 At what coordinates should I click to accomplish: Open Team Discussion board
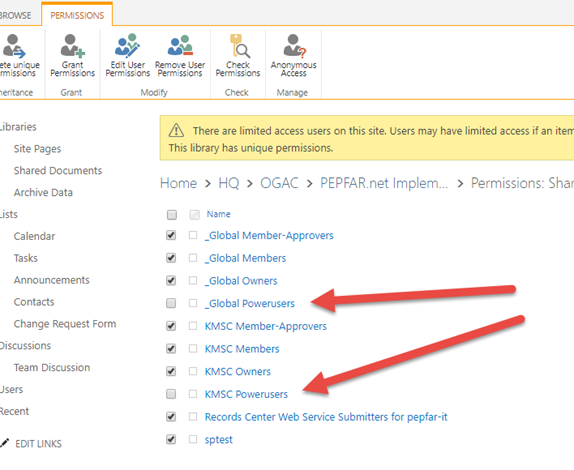pyautogui.click(x=52, y=368)
